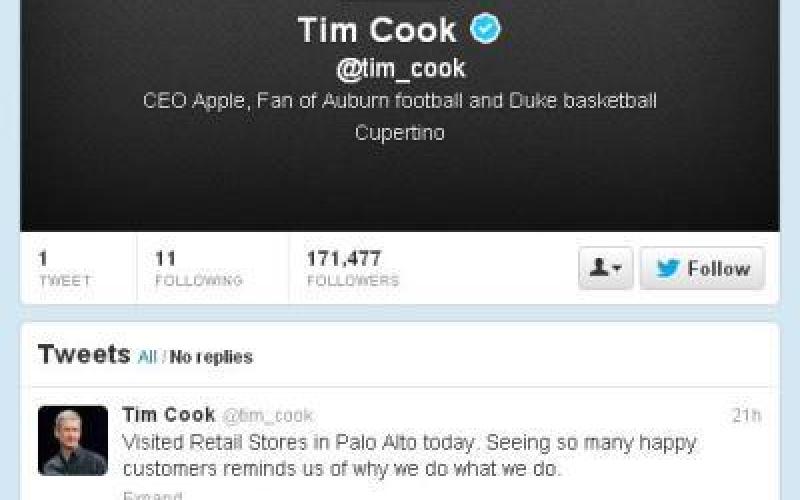Follow Tim Cook with the Follow button

click(702, 268)
